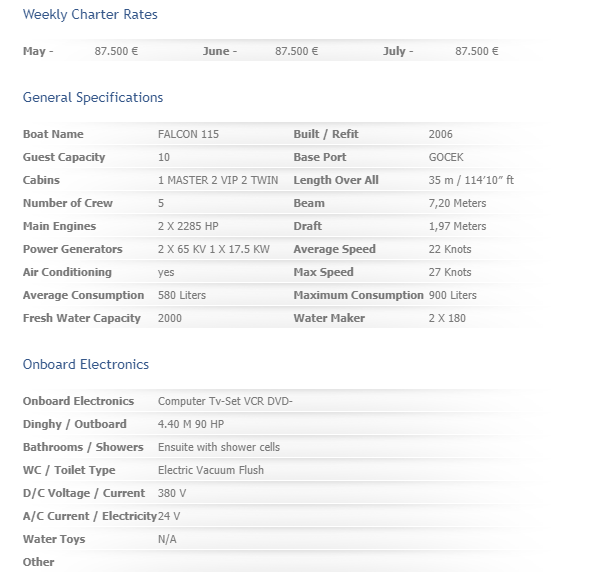Click the 'Length Over All' label

point(336,180)
